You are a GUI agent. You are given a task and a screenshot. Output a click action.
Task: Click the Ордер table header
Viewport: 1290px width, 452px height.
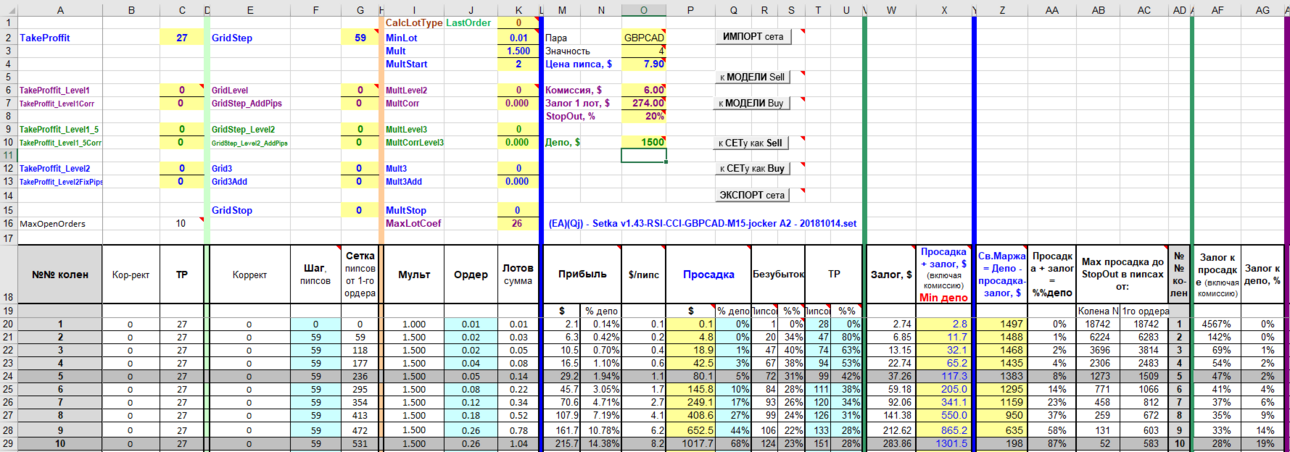pyautogui.click(x=471, y=273)
